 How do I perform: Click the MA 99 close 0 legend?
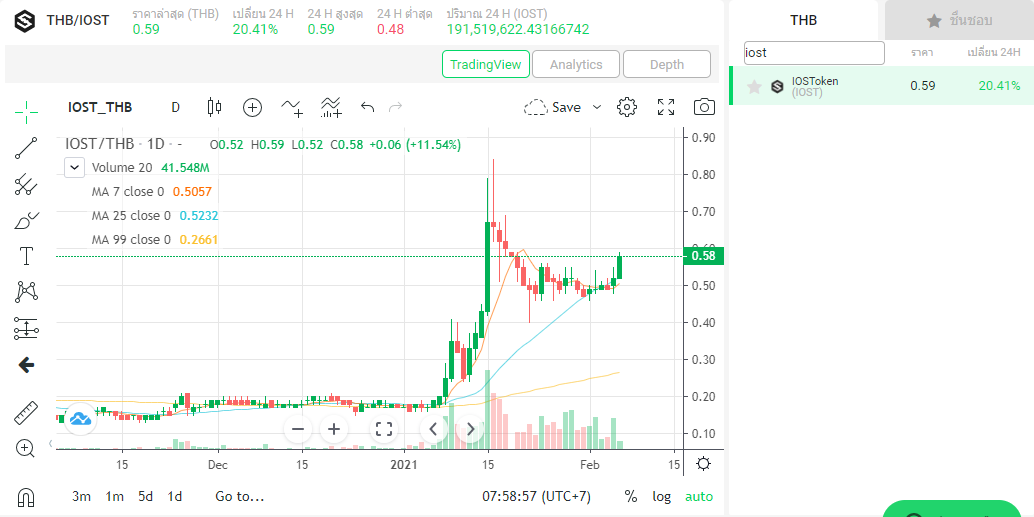point(131,239)
